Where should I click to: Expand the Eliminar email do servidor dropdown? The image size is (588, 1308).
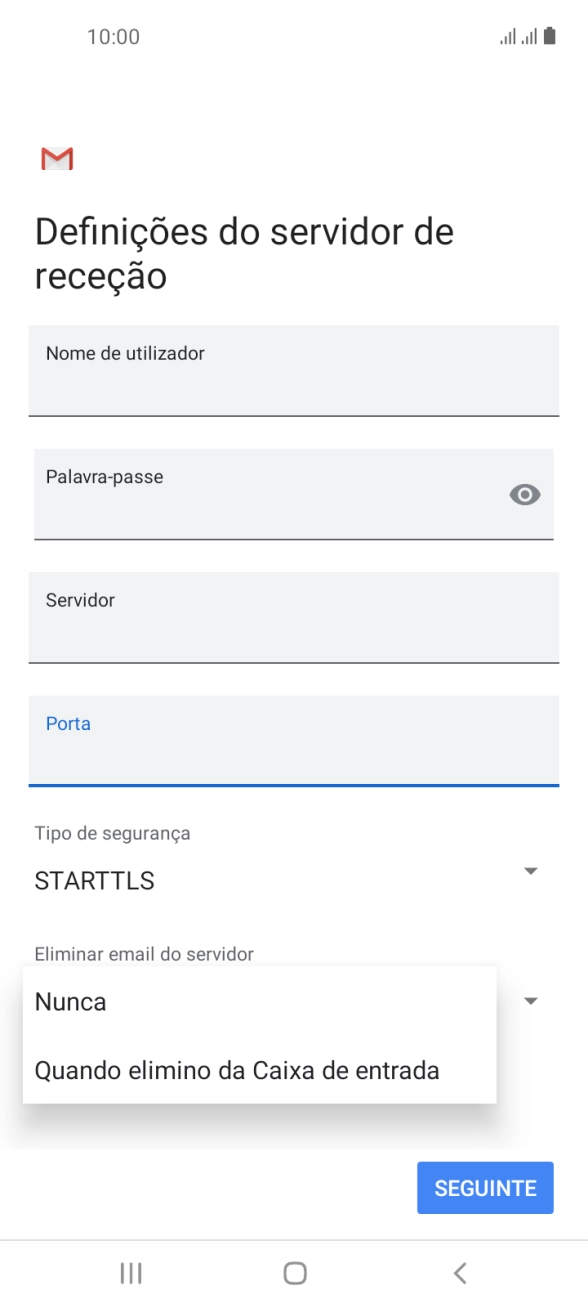coord(531,1000)
